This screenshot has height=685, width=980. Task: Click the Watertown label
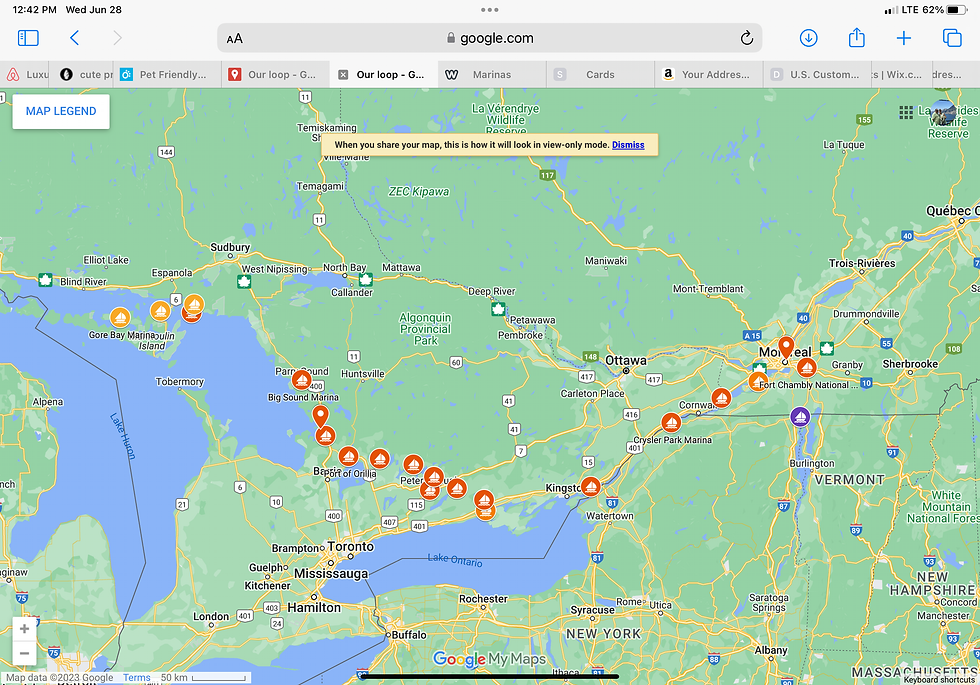coord(609,516)
